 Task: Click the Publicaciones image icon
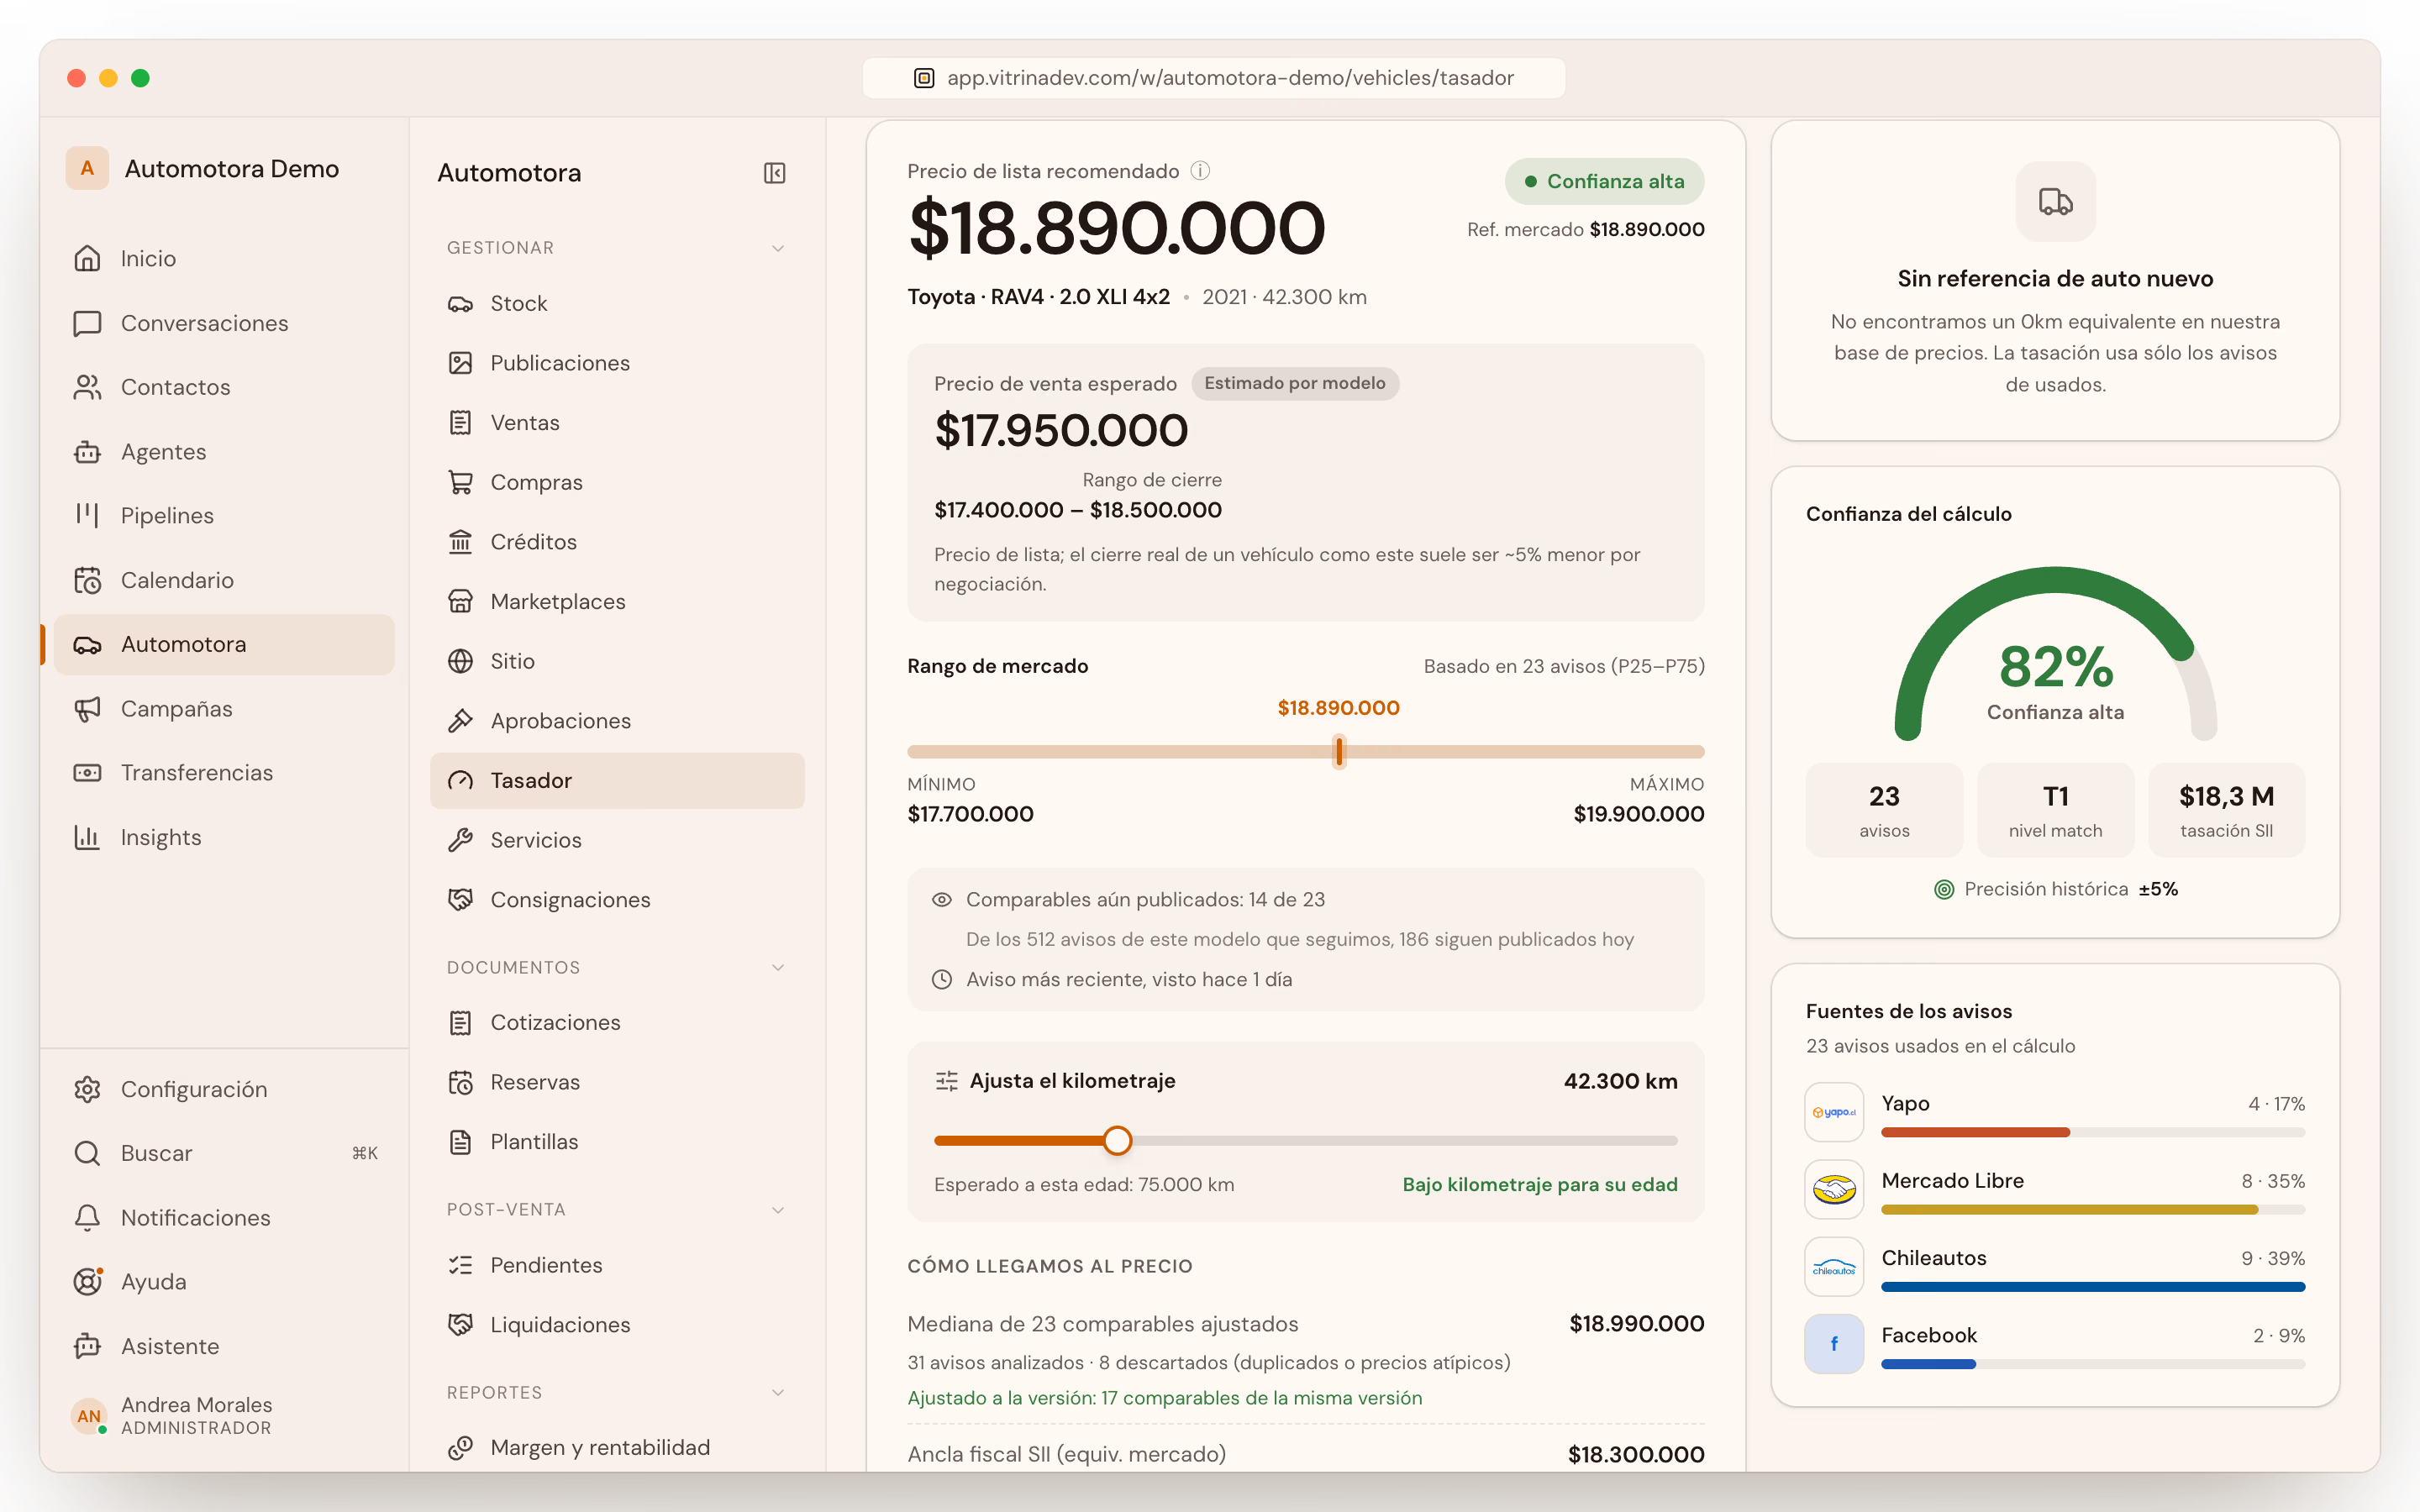click(x=460, y=363)
